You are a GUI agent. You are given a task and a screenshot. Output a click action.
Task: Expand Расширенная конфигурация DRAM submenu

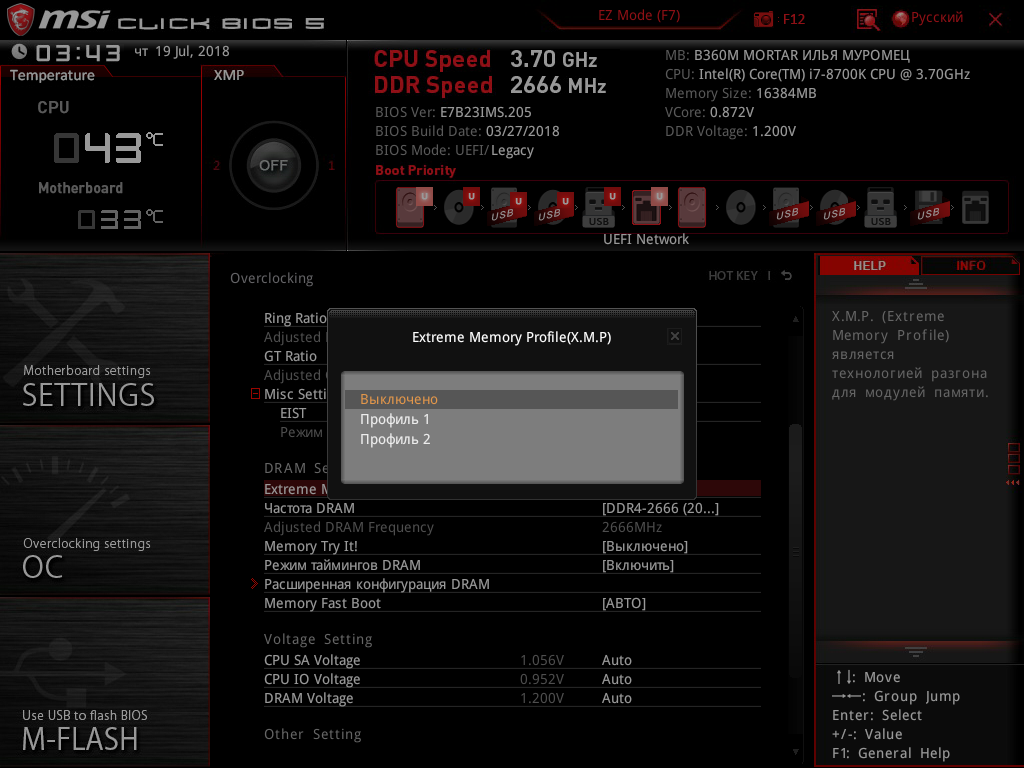pos(376,584)
